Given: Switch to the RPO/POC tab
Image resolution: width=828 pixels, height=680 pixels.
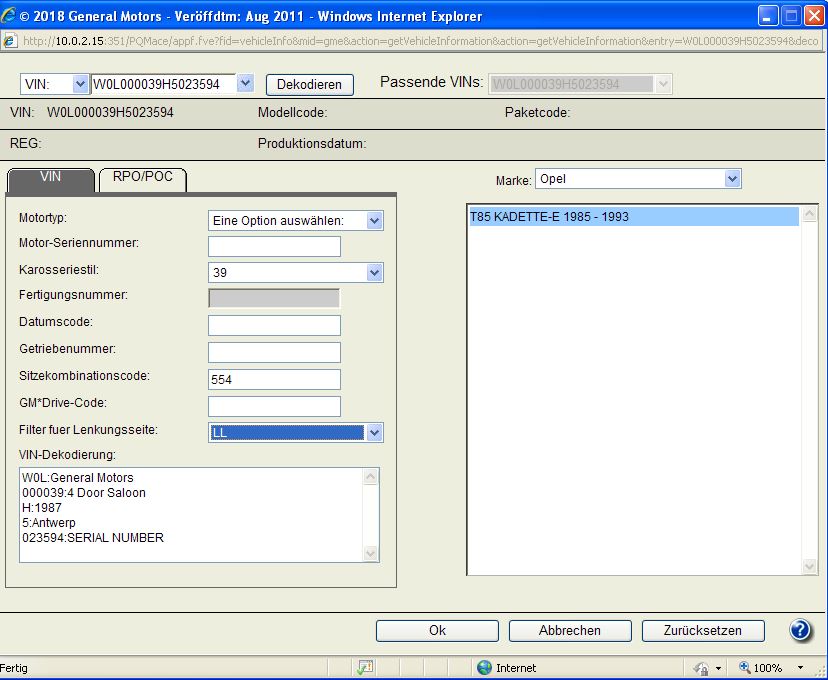Looking at the screenshot, I should (143, 178).
